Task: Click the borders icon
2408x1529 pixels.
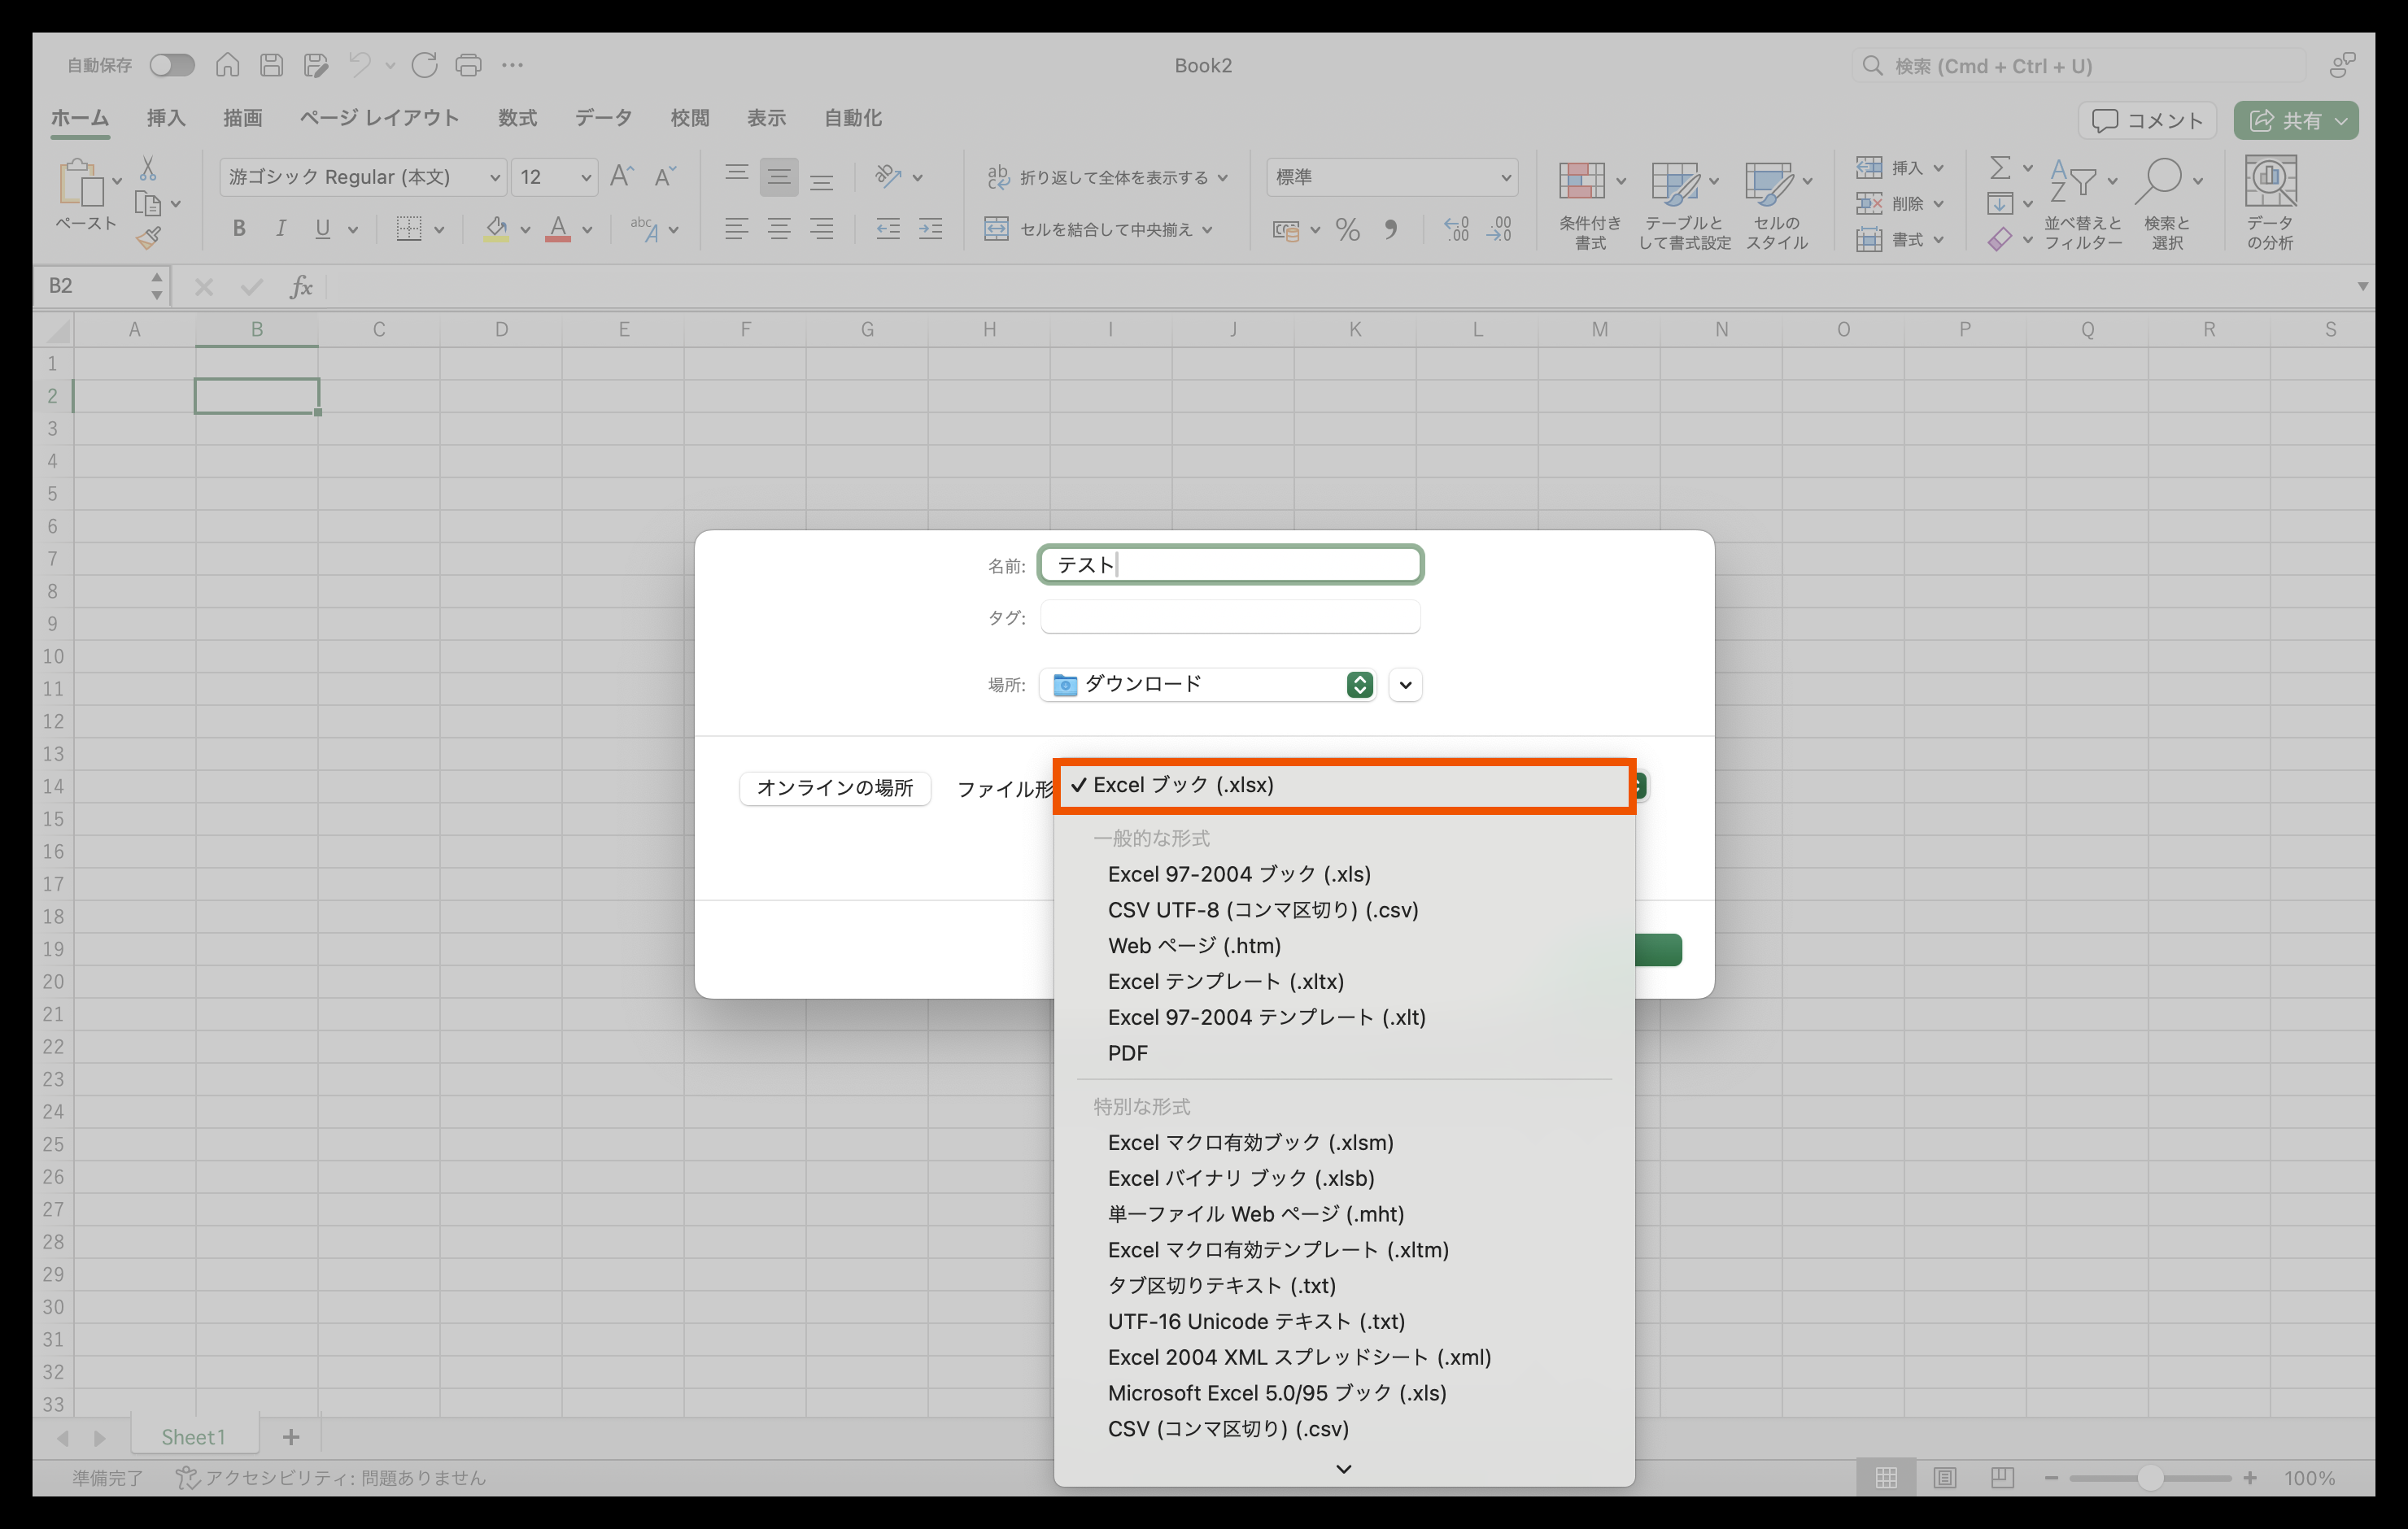Action: (x=408, y=229)
